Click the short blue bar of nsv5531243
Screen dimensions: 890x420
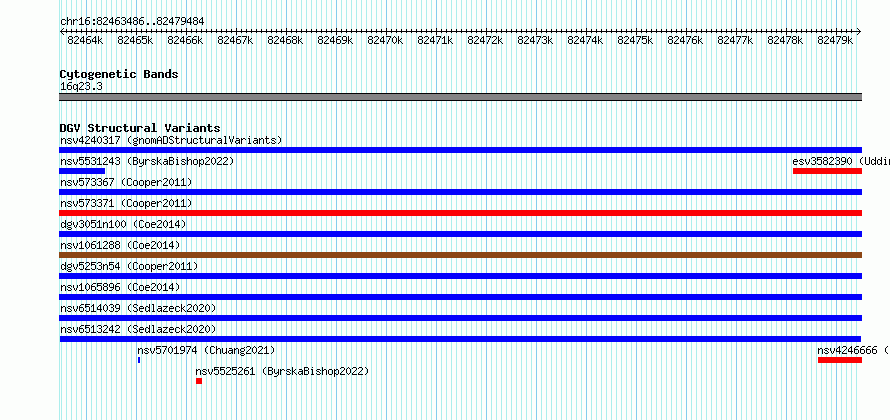coord(82,171)
